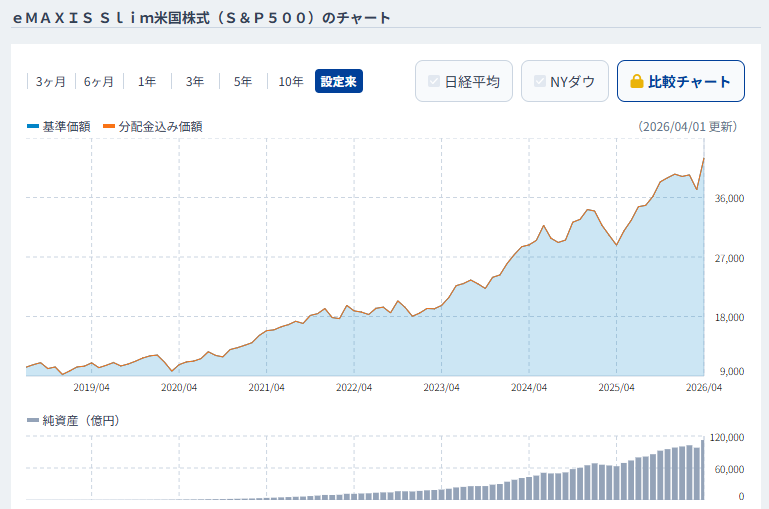
Task: Click the 分配金込み価額 orange legend swatch
Action: click(x=109, y=127)
